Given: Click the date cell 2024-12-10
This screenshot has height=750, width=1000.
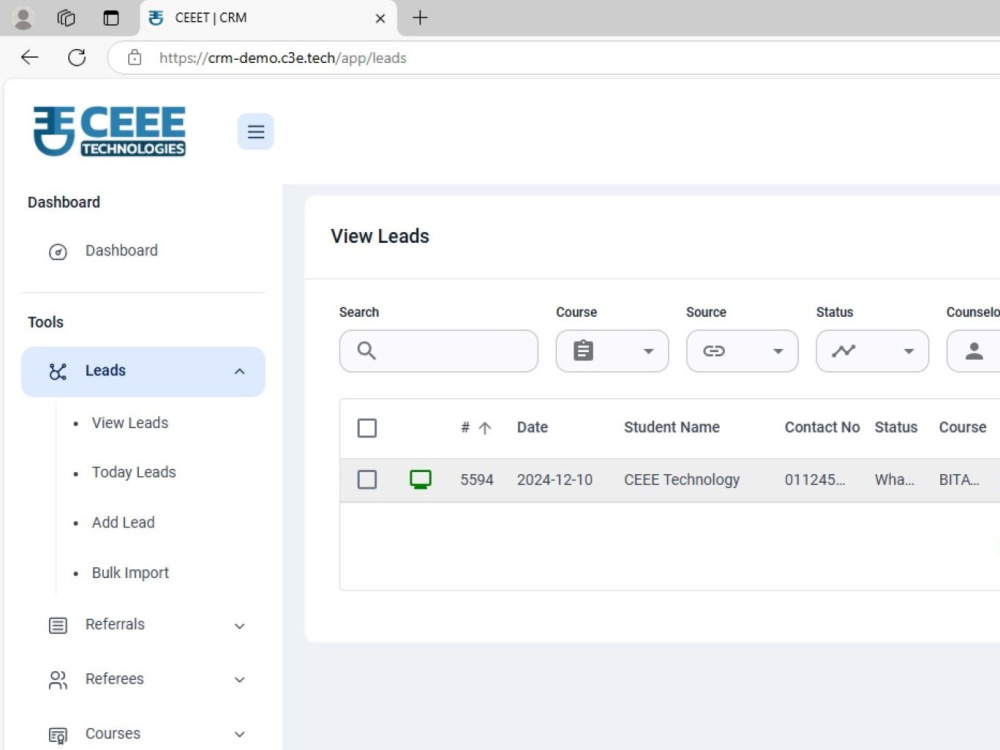Looking at the screenshot, I should click(x=554, y=480).
